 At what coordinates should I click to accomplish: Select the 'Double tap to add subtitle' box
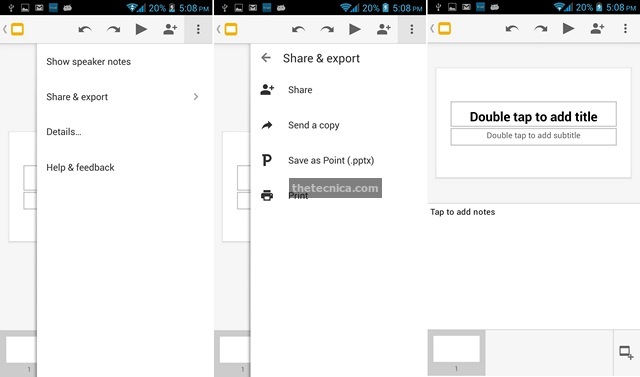click(533, 137)
